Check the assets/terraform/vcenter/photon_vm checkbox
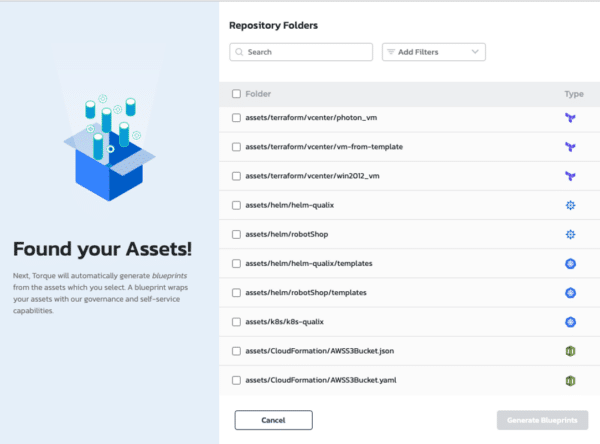Screen dimensions: 600x444 click(x=236, y=118)
